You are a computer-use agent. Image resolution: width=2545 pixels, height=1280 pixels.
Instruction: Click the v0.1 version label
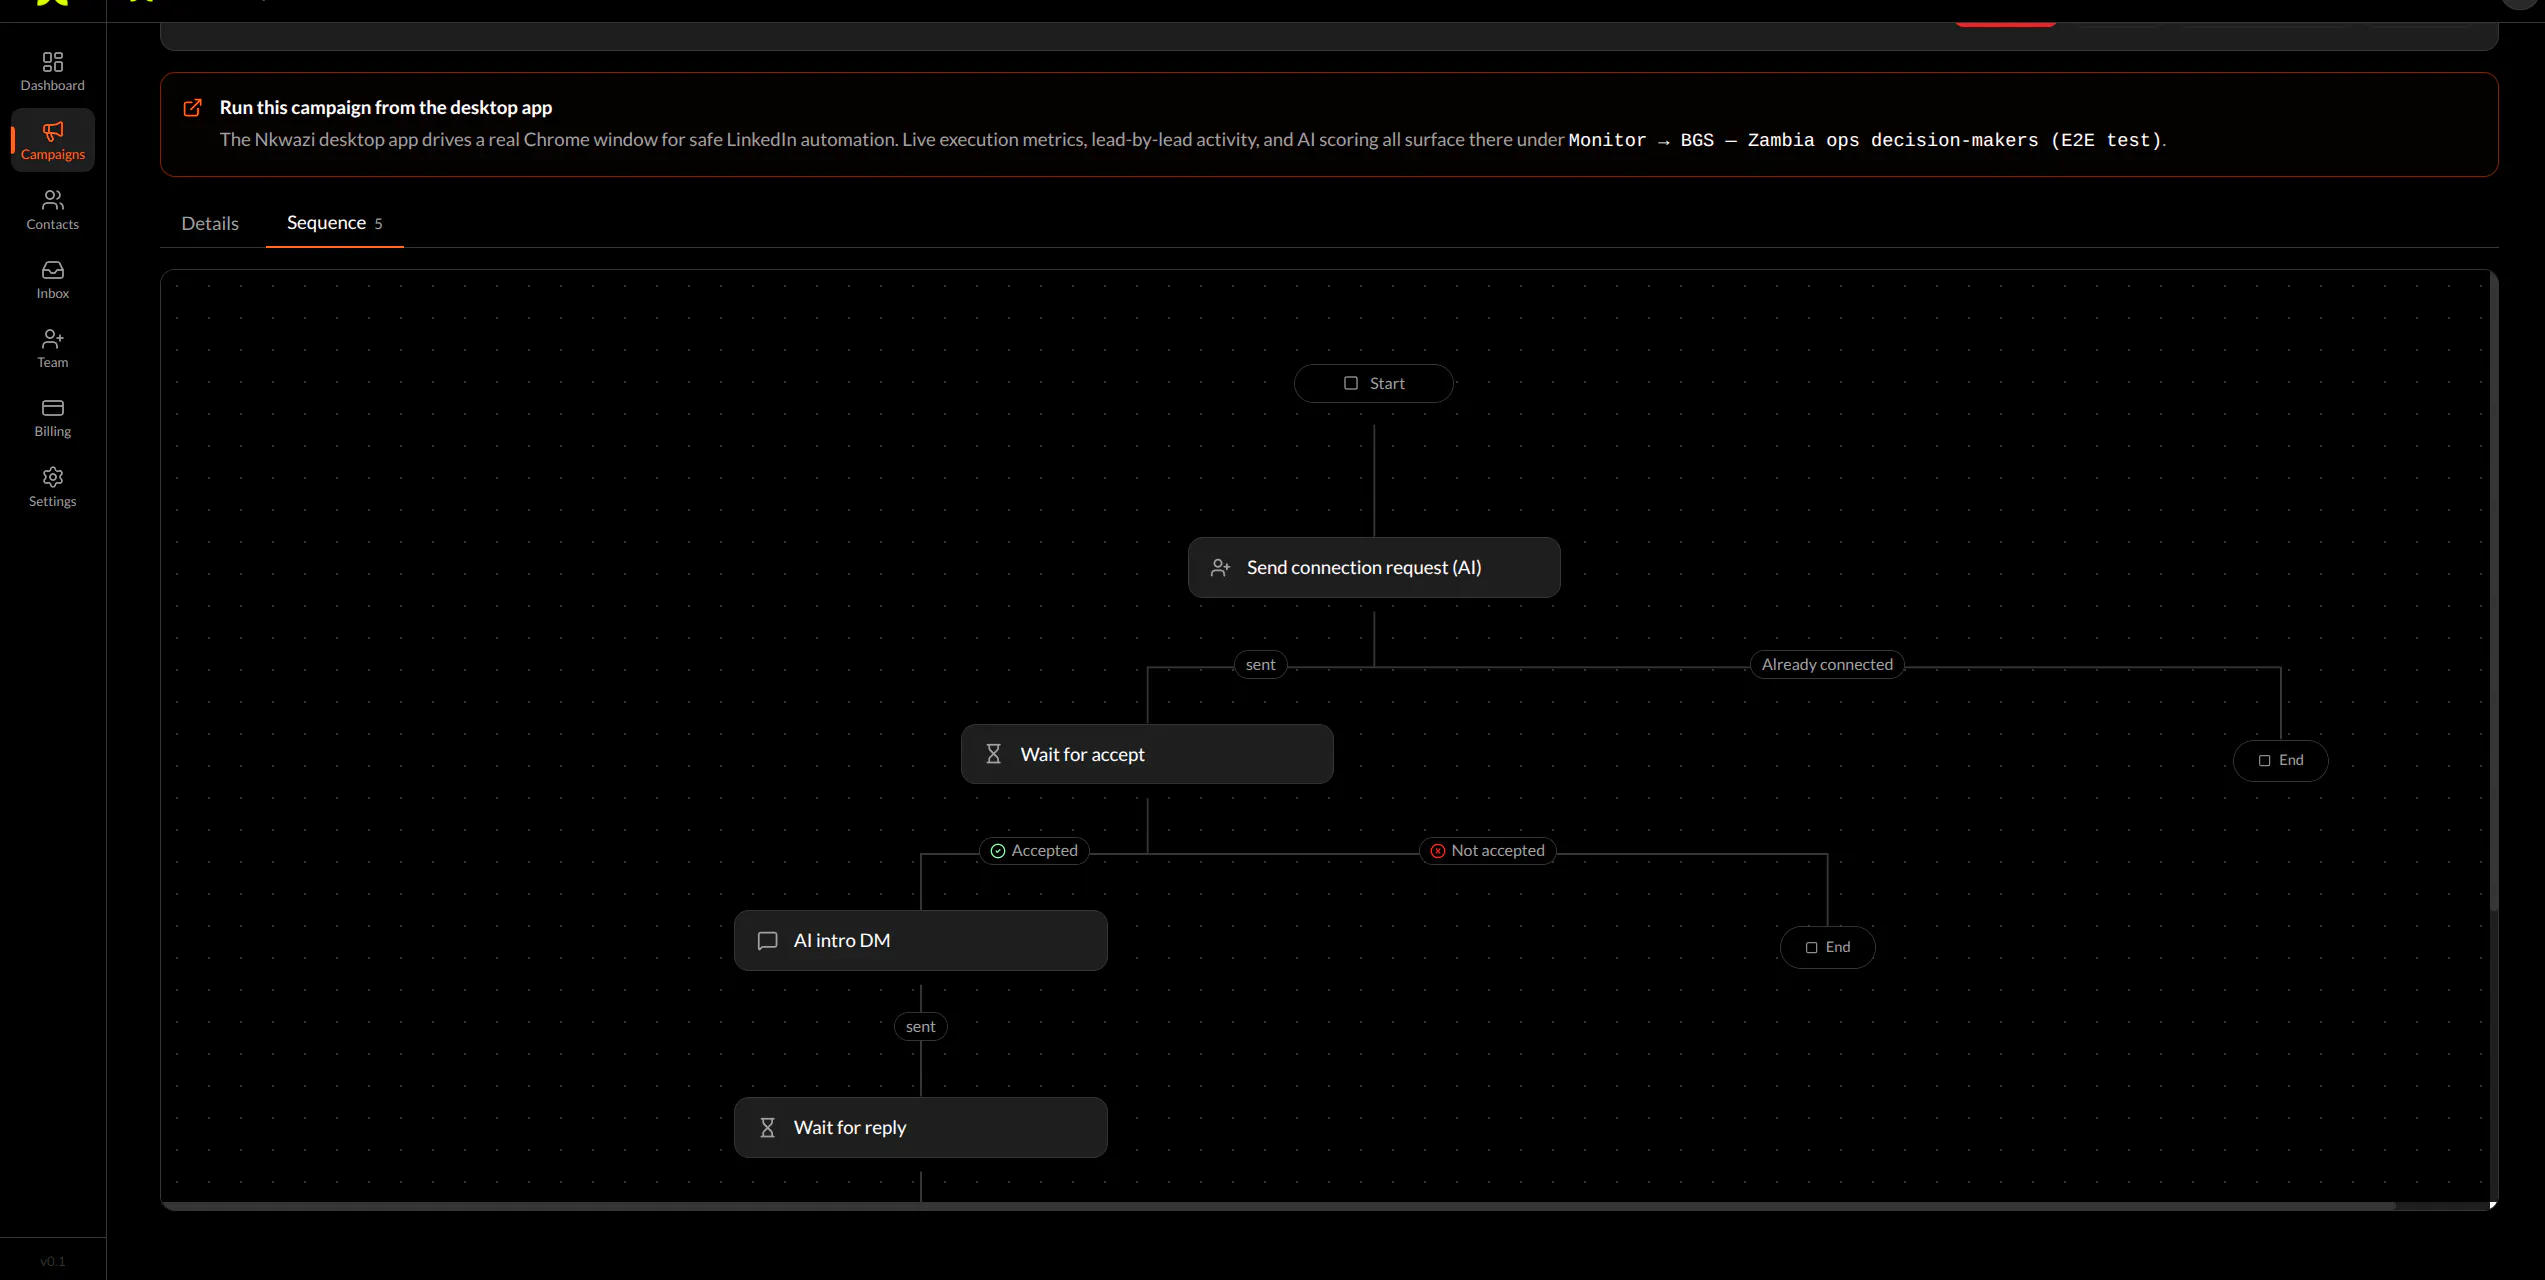coord(53,1262)
